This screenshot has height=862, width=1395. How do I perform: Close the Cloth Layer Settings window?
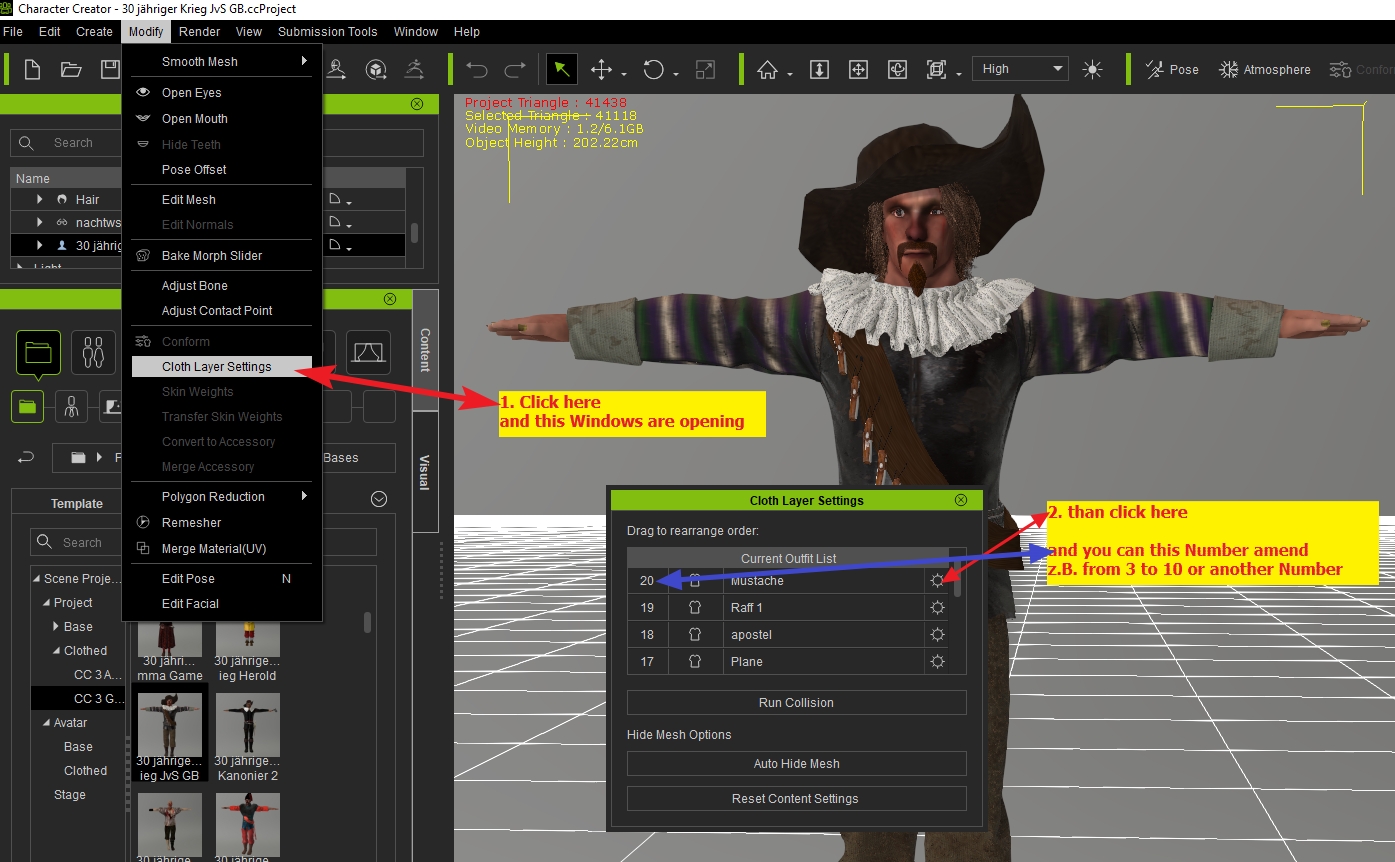click(961, 500)
